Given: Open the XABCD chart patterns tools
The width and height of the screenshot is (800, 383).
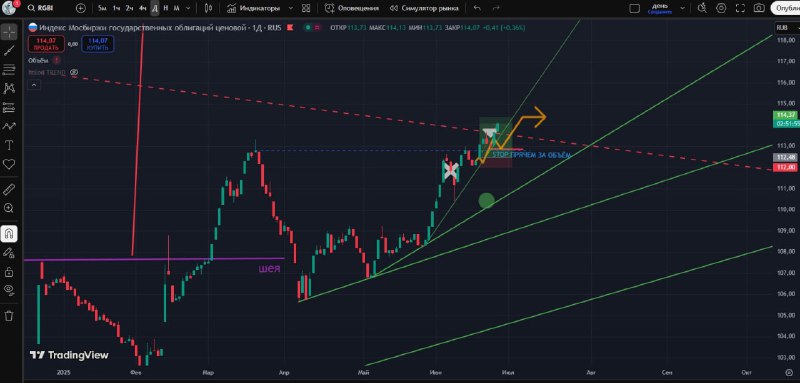Looking at the screenshot, I should (9, 88).
